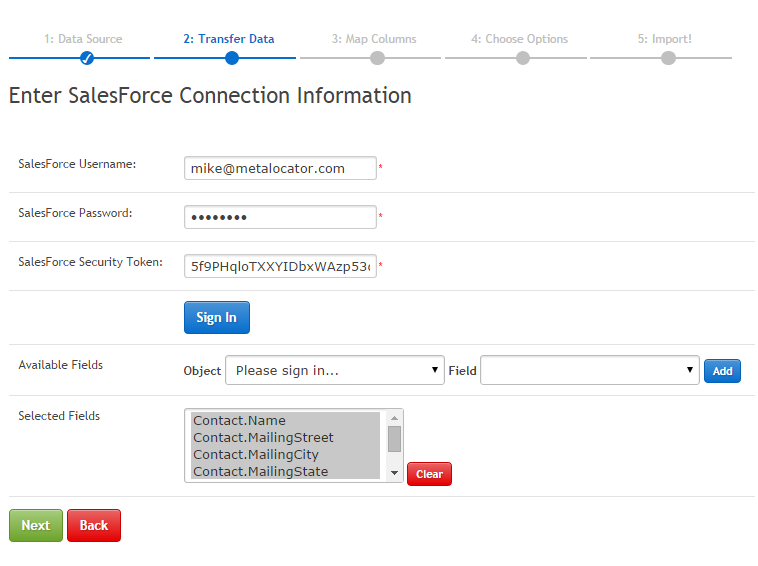Click the Selected Fields scroll up arrow
Viewport: 758px width, 566px height.
click(394, 418)
